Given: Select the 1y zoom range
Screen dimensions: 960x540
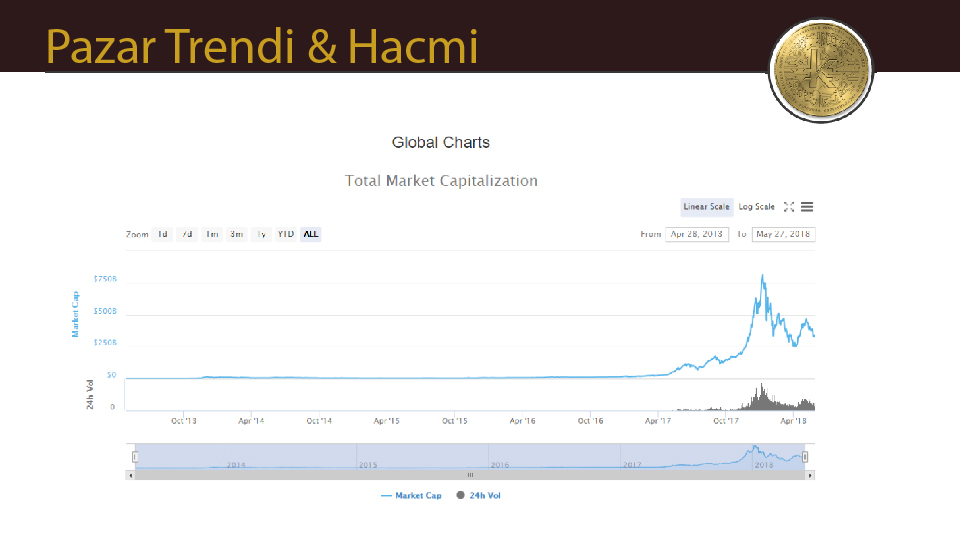Looking at the screenshot, I should coord(261,234).
